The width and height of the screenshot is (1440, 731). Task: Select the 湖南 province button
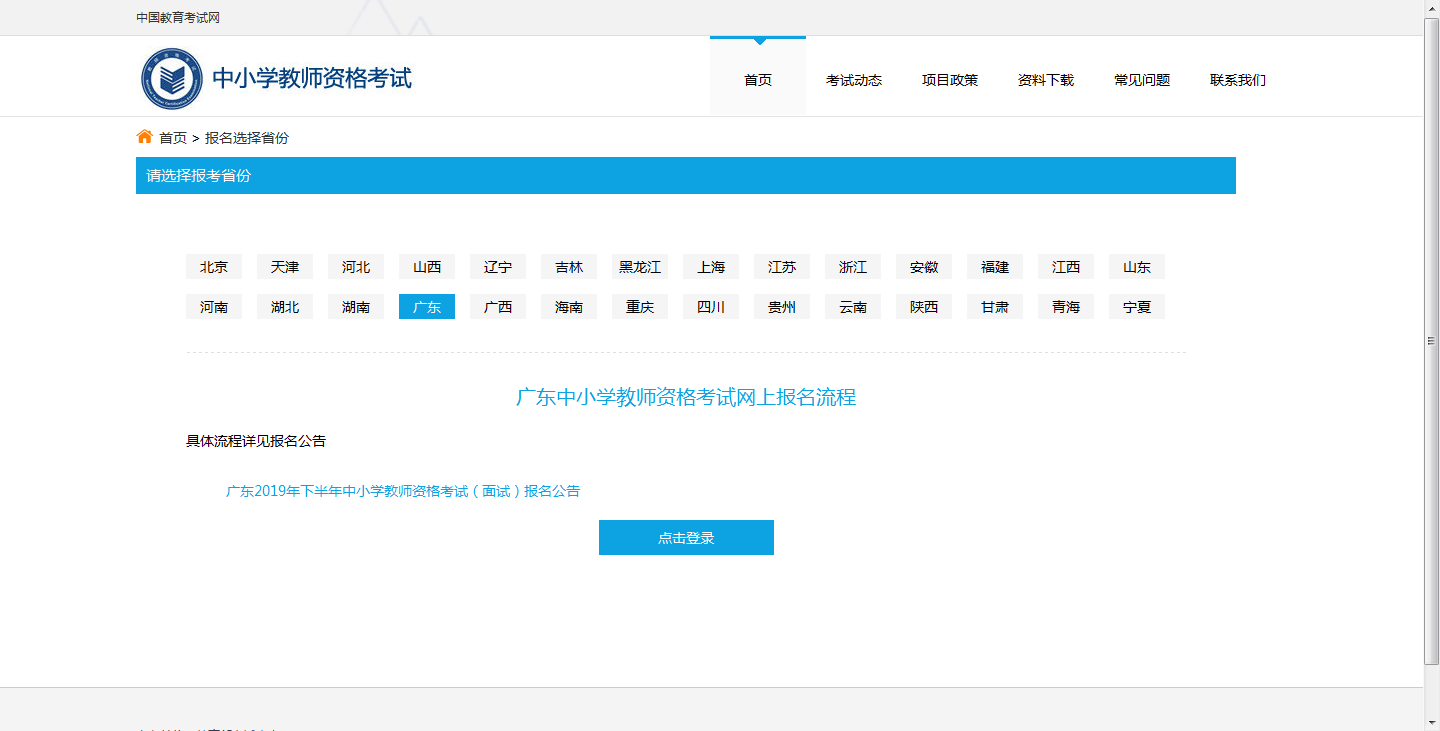tap(356, 307)
